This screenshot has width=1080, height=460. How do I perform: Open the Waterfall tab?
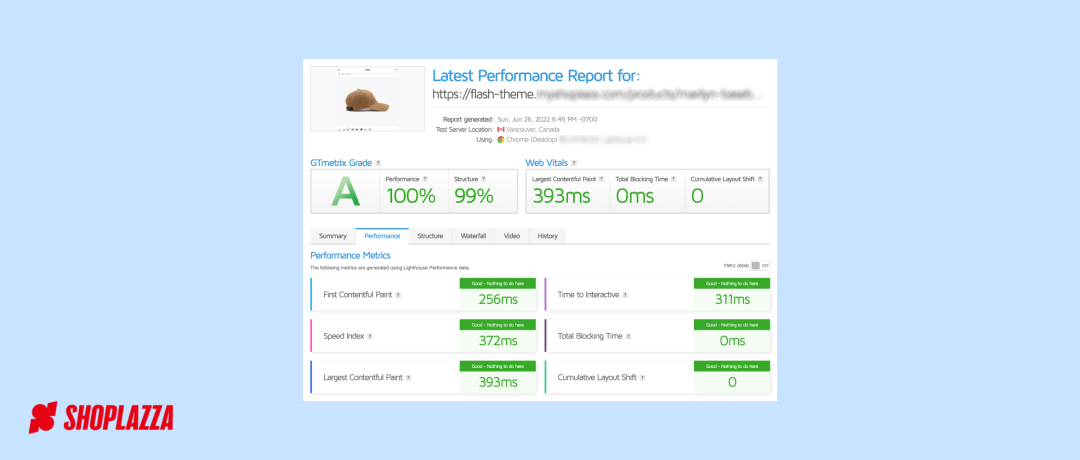tap(473, 236)
